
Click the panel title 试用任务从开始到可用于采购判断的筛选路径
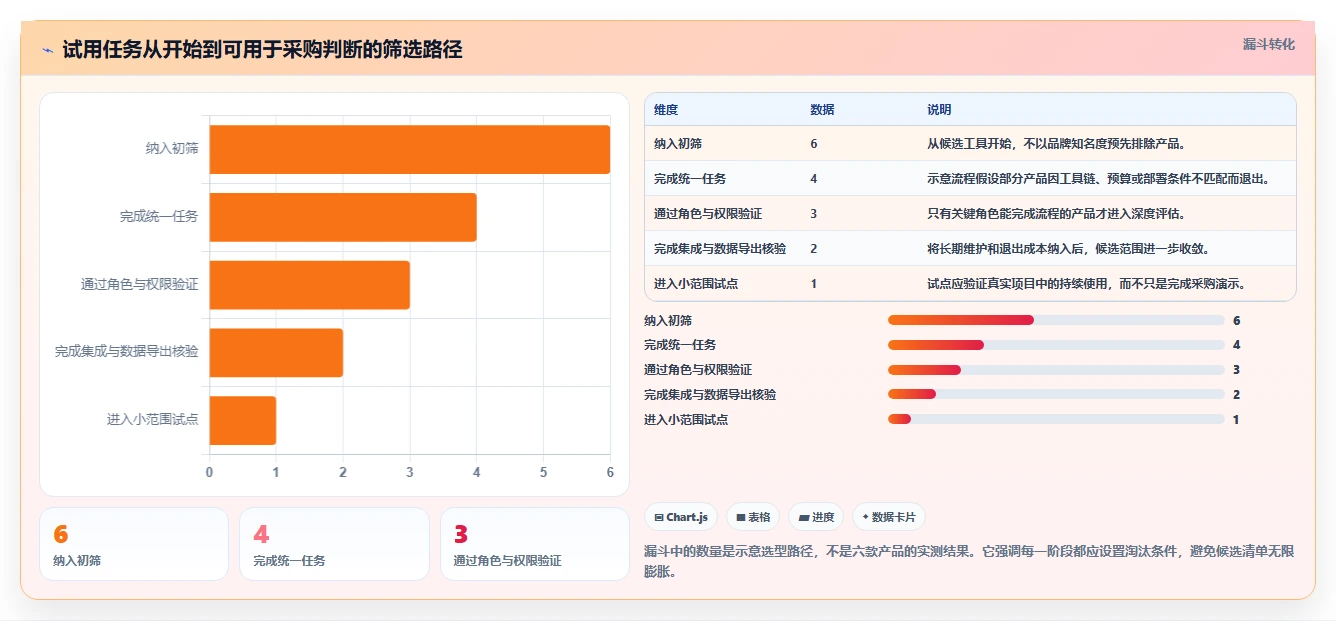click(x=262, y=50)
